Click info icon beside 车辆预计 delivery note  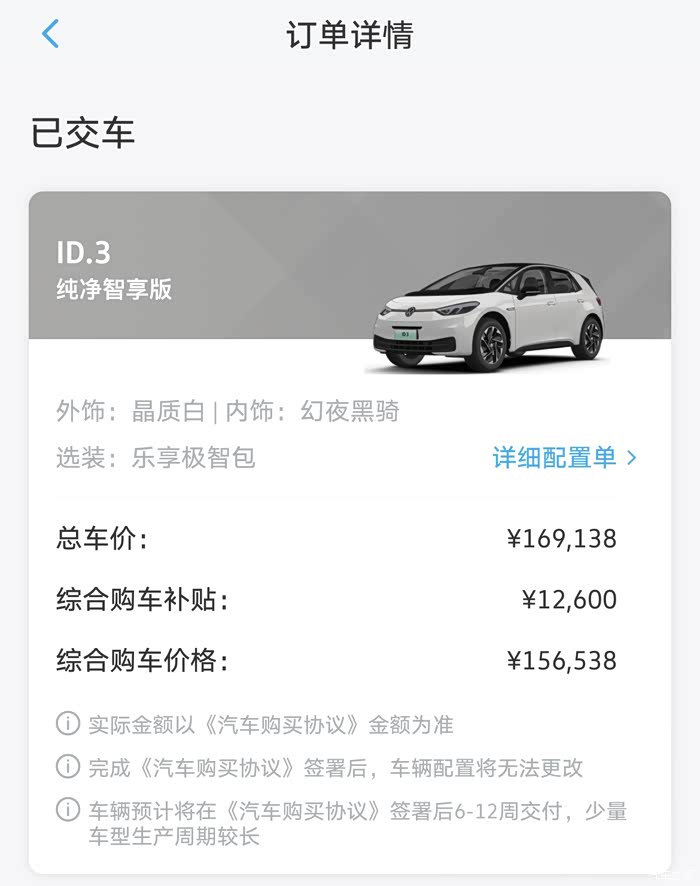(68, 810)
